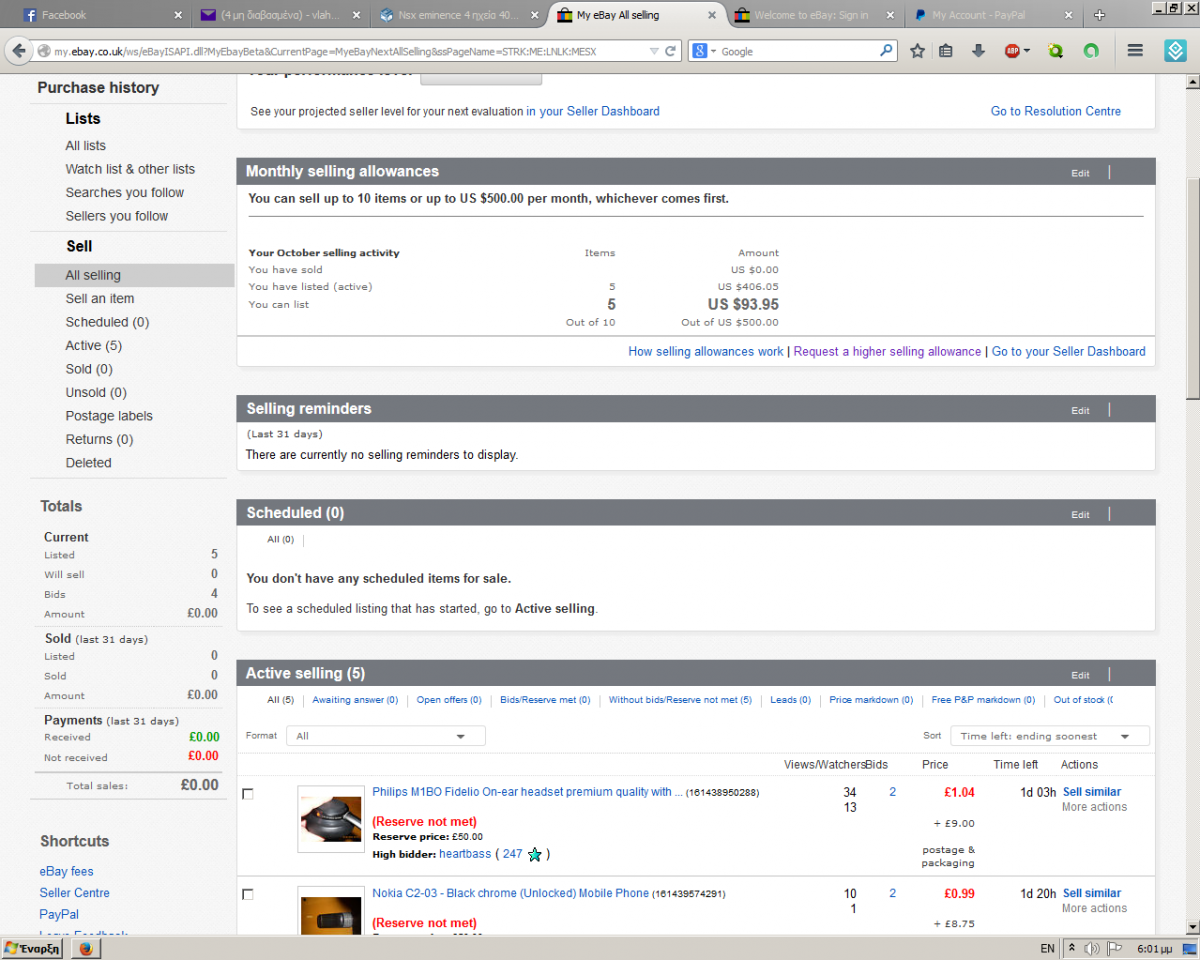1200x960 pixels.
Task: Switch to the Nsx eminence tab
Action: tap(461, 15)
